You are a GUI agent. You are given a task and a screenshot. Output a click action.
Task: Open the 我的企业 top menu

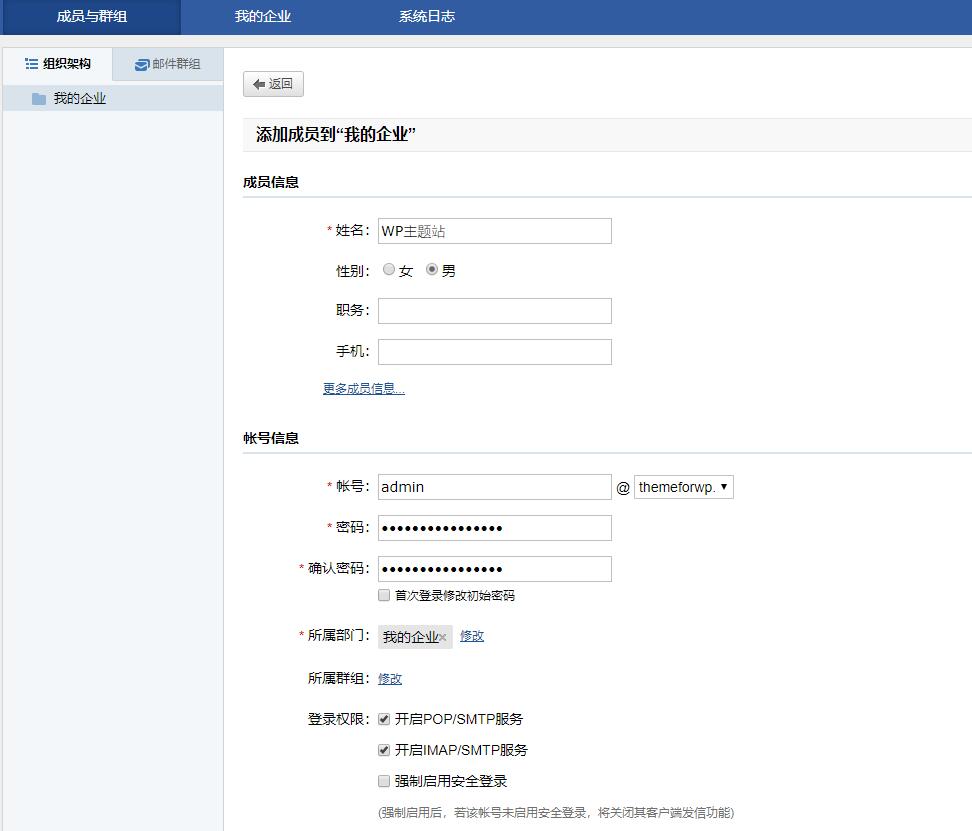[x=262, y=16]
